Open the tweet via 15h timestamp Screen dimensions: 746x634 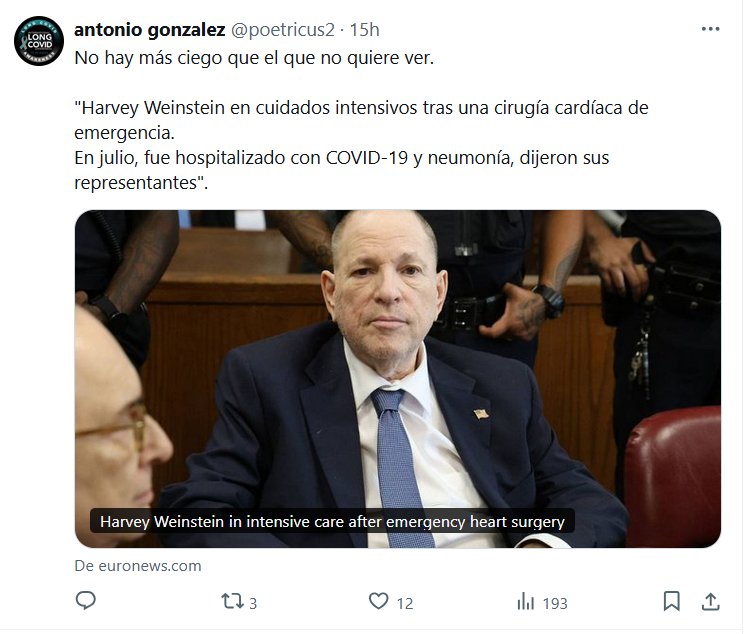[364, 30]
